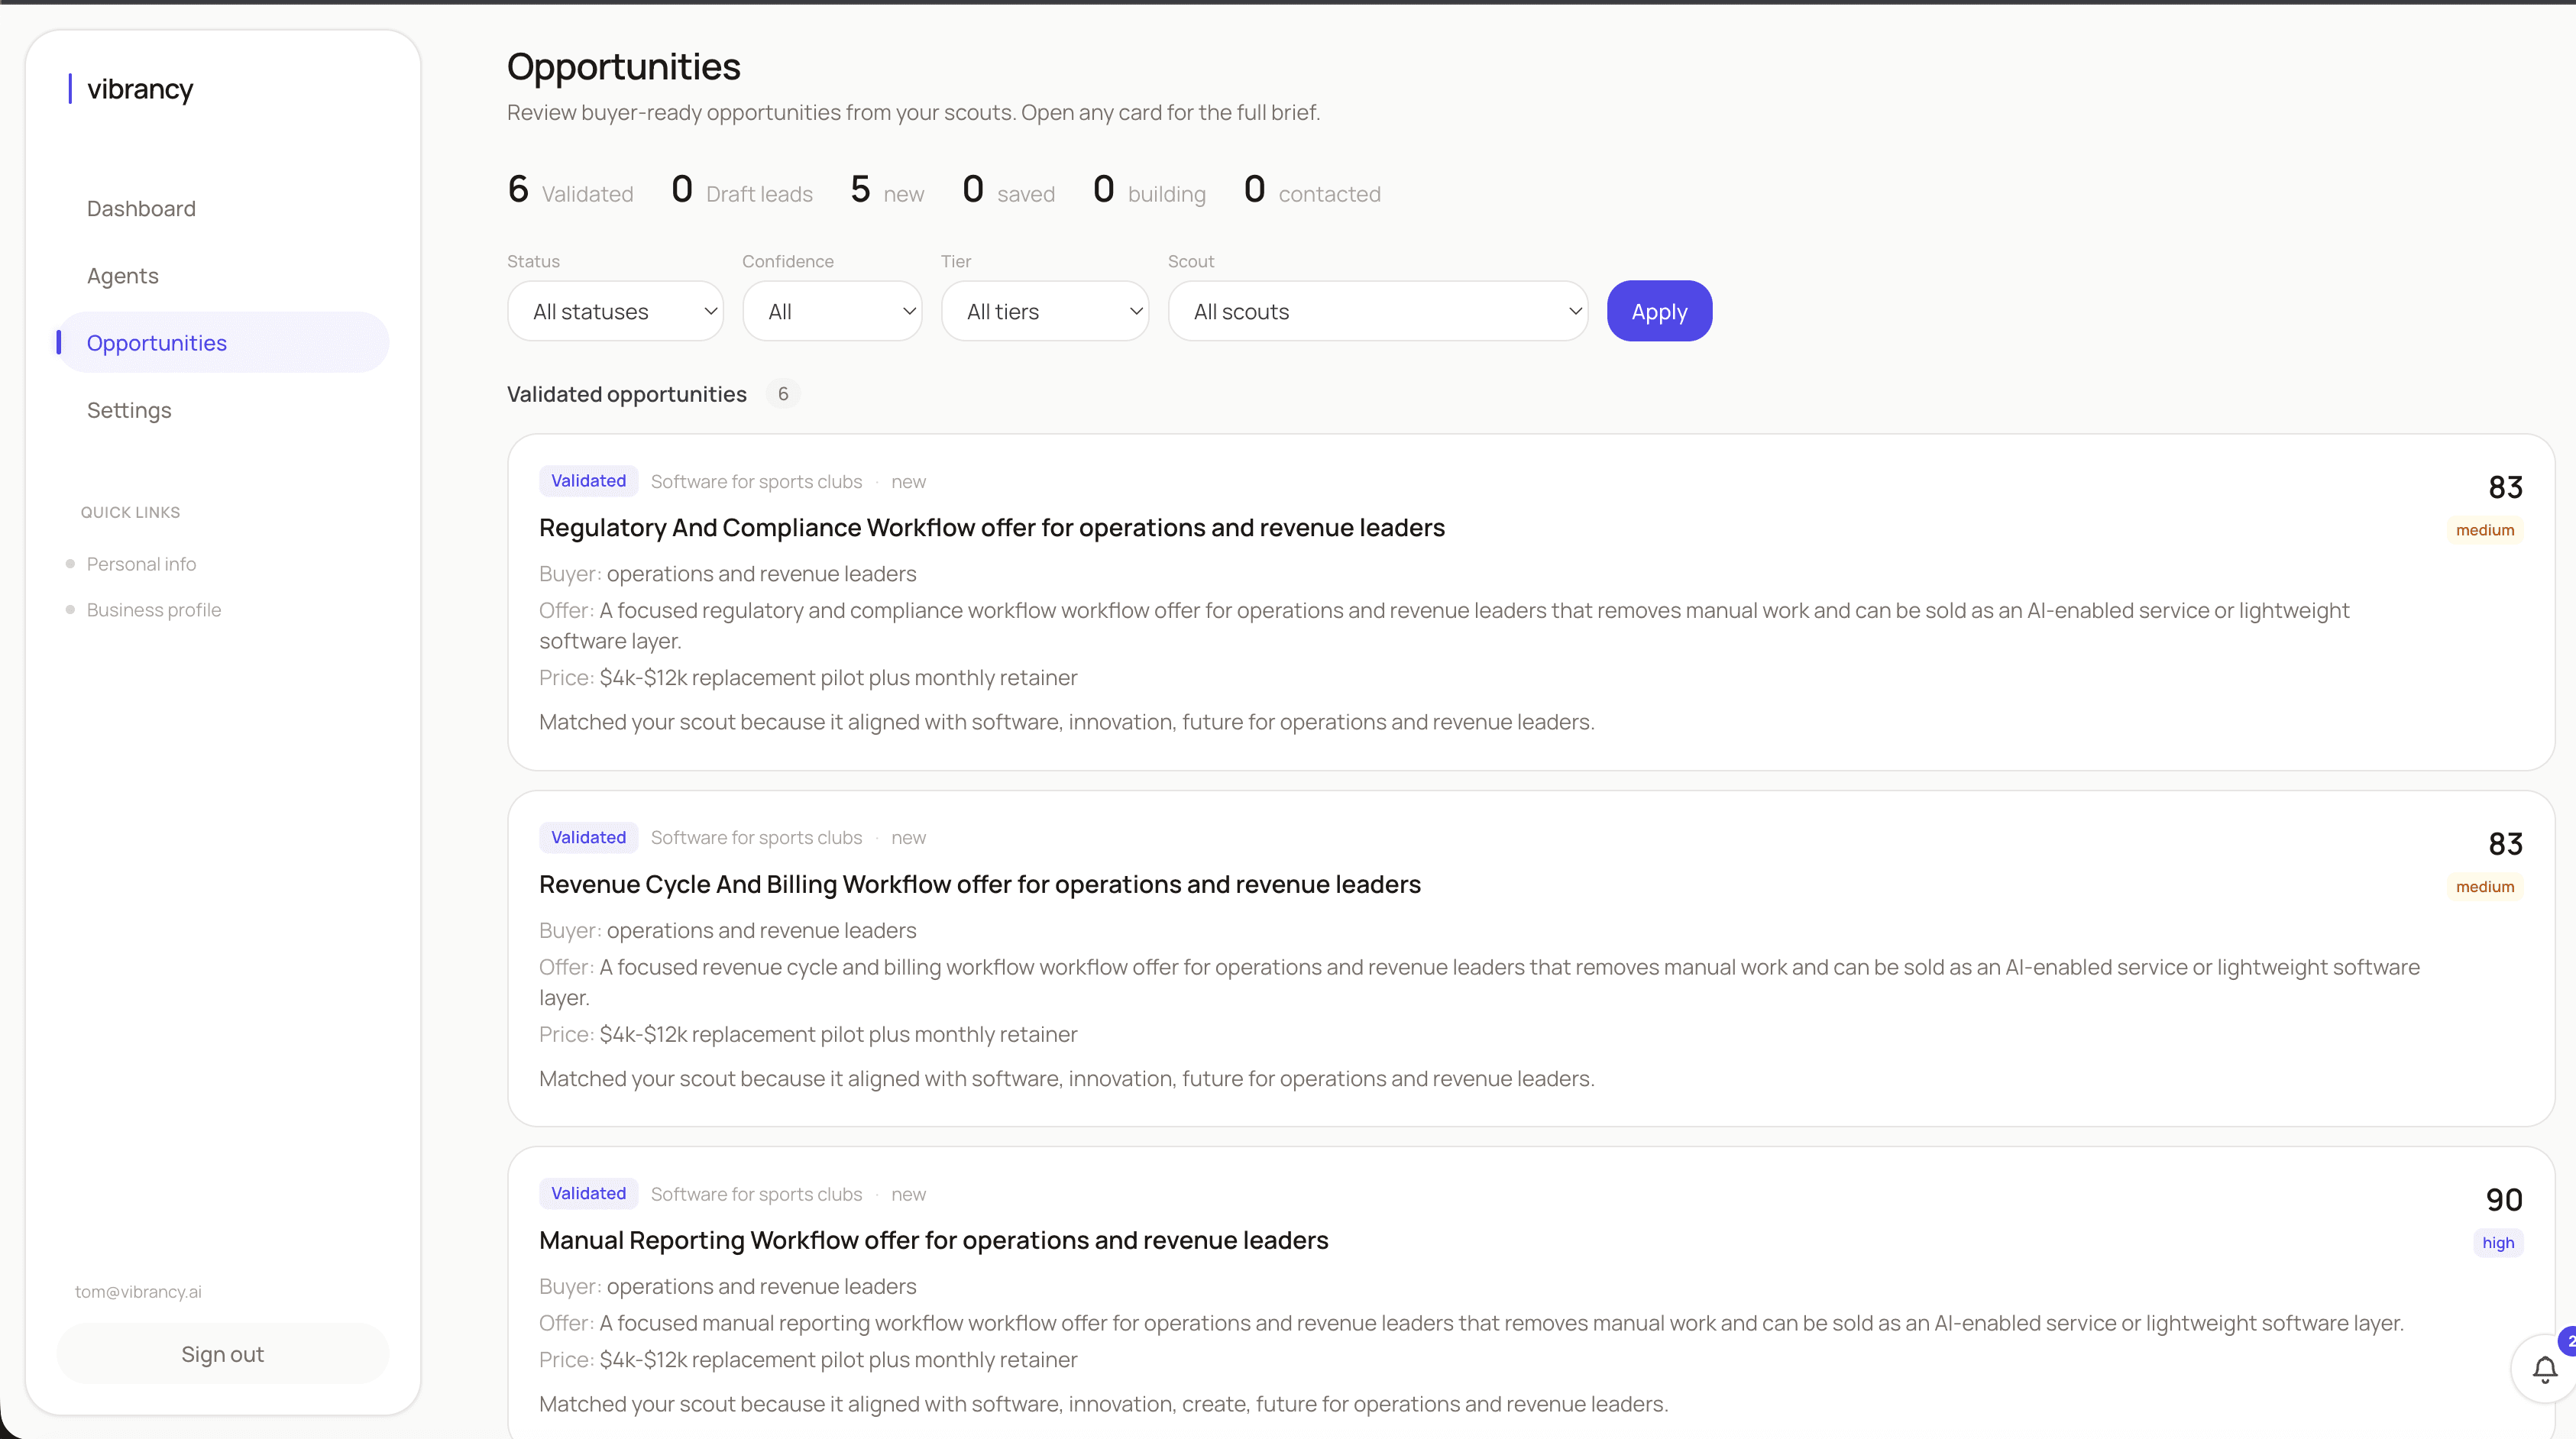The height and width of the screenshot is (1439, 2576).
Task: Open notifications bell icon
Action: point(2544,1369)
